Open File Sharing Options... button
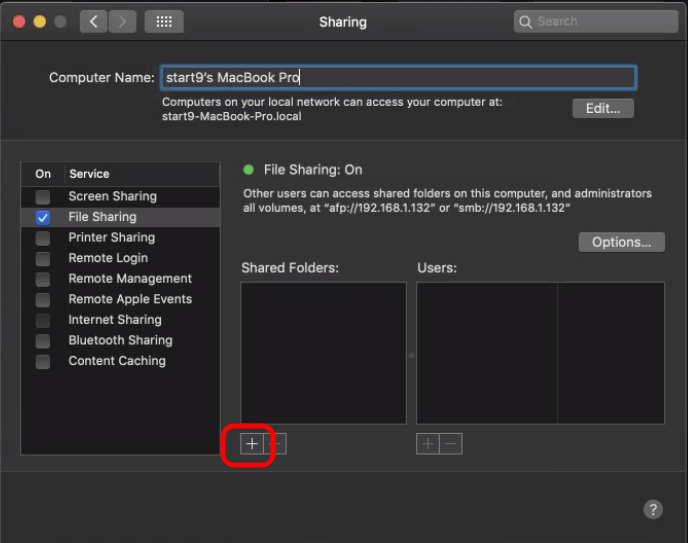Screen dimensions: 688x543 pyautogui.click(x=621, y=242)
